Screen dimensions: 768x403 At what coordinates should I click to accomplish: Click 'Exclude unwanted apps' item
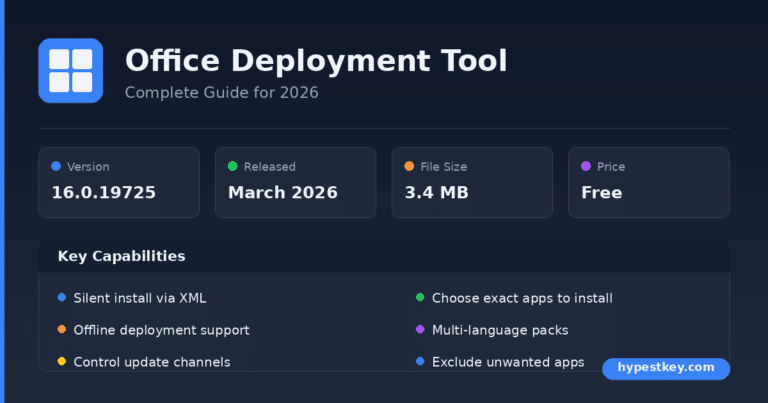pyautogui.click(x=508, y=362)
